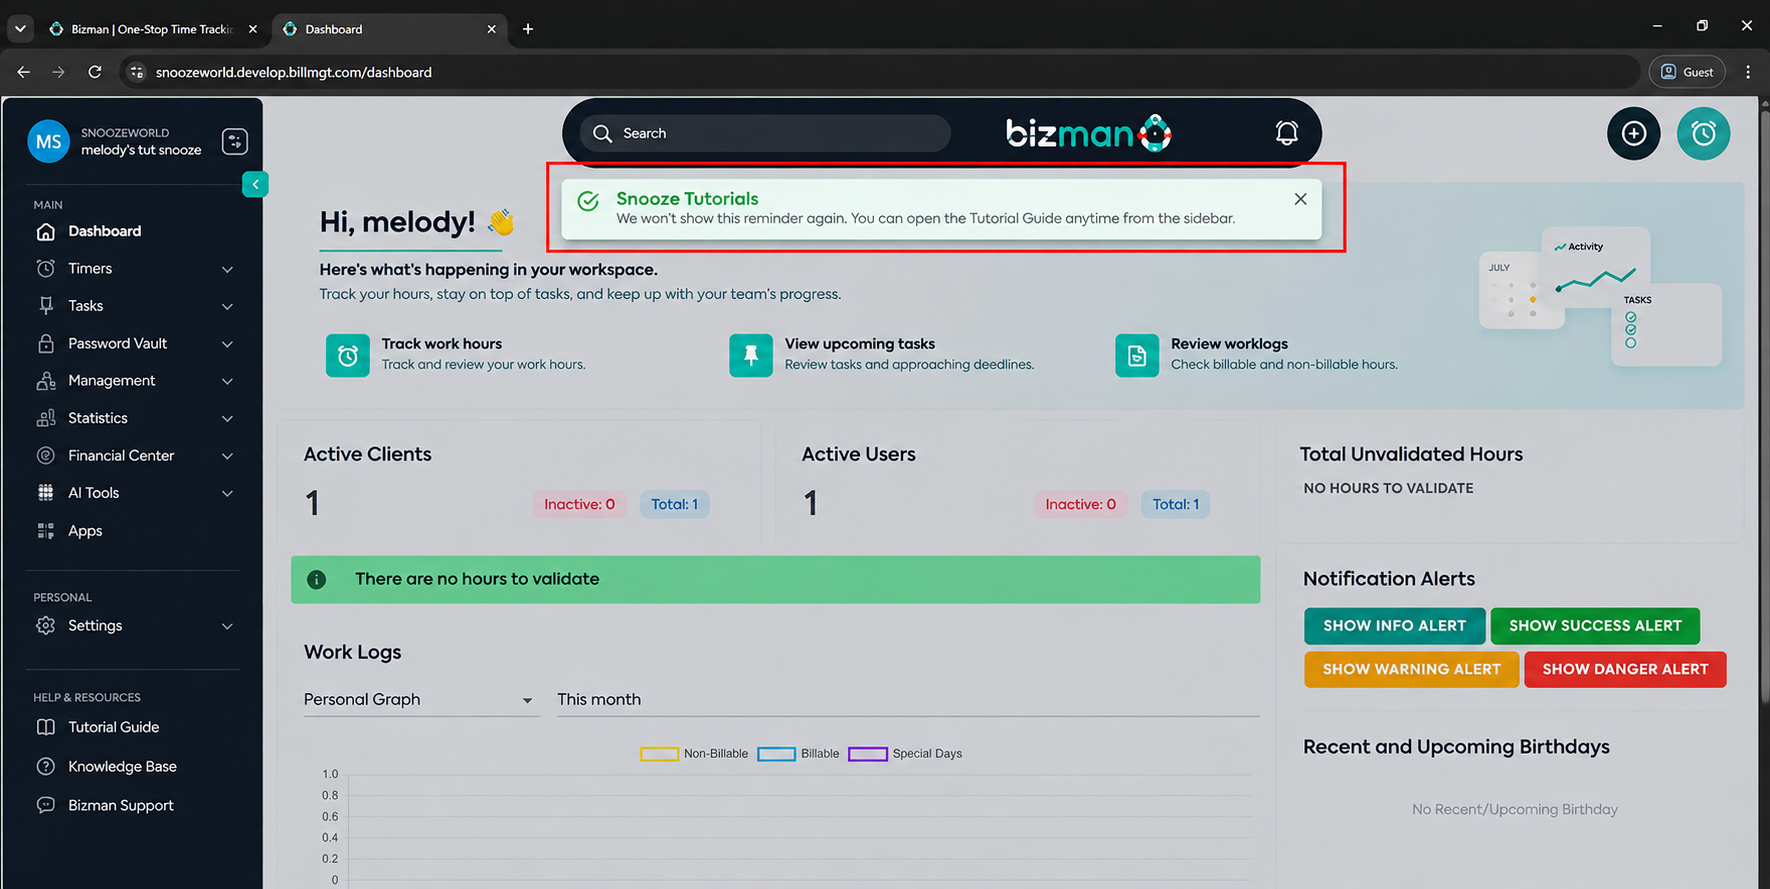Open the Personal Graph dropdown
This screenshot has width=1770, height=889.
[x=420, y=699]
